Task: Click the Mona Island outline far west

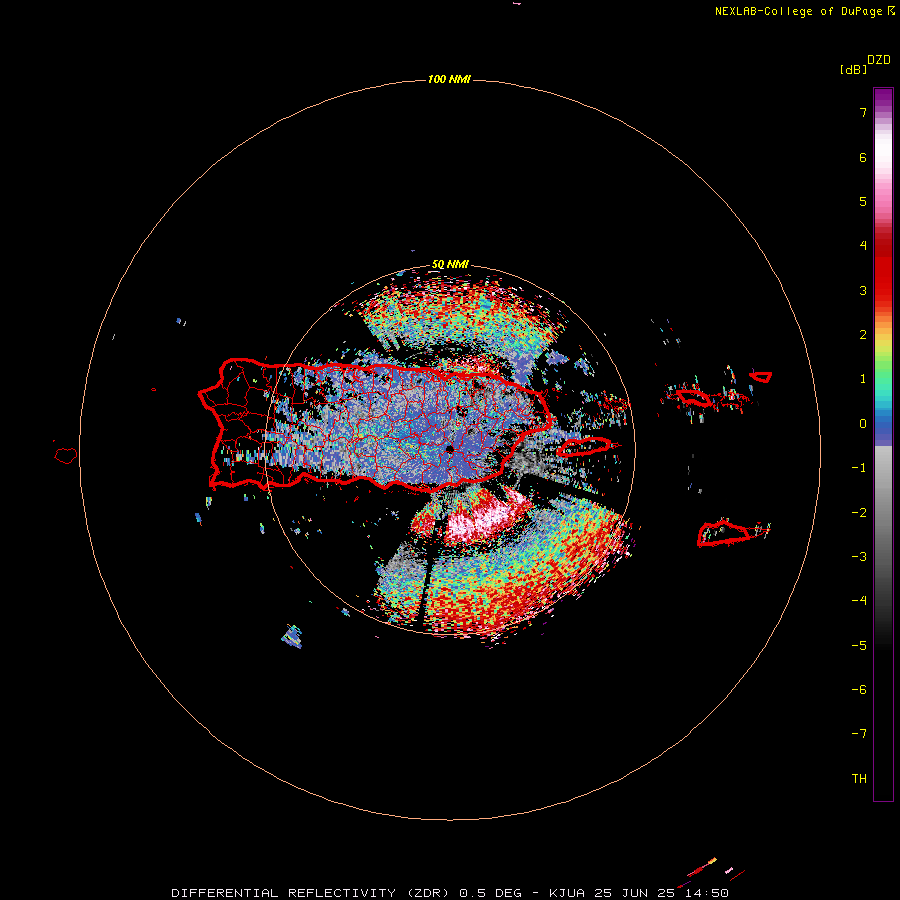Action: 66,455
